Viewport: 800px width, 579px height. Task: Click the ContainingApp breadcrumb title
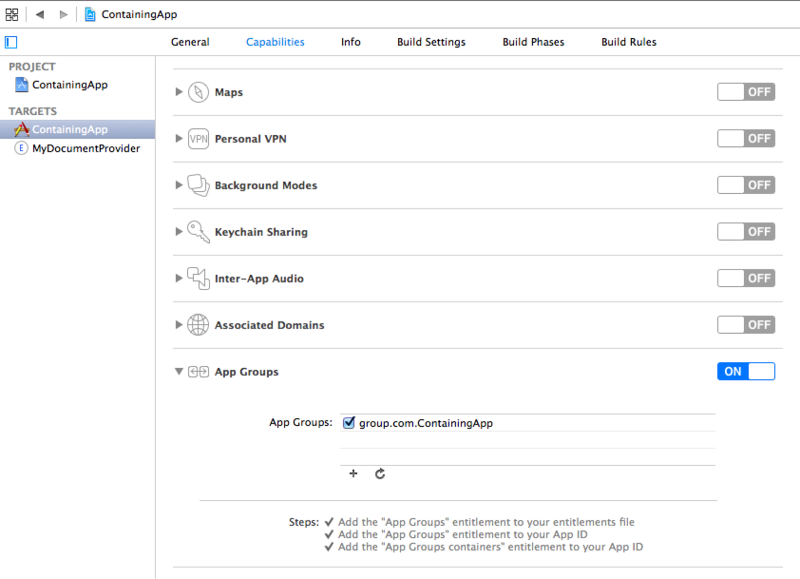[x=139, y=14]
